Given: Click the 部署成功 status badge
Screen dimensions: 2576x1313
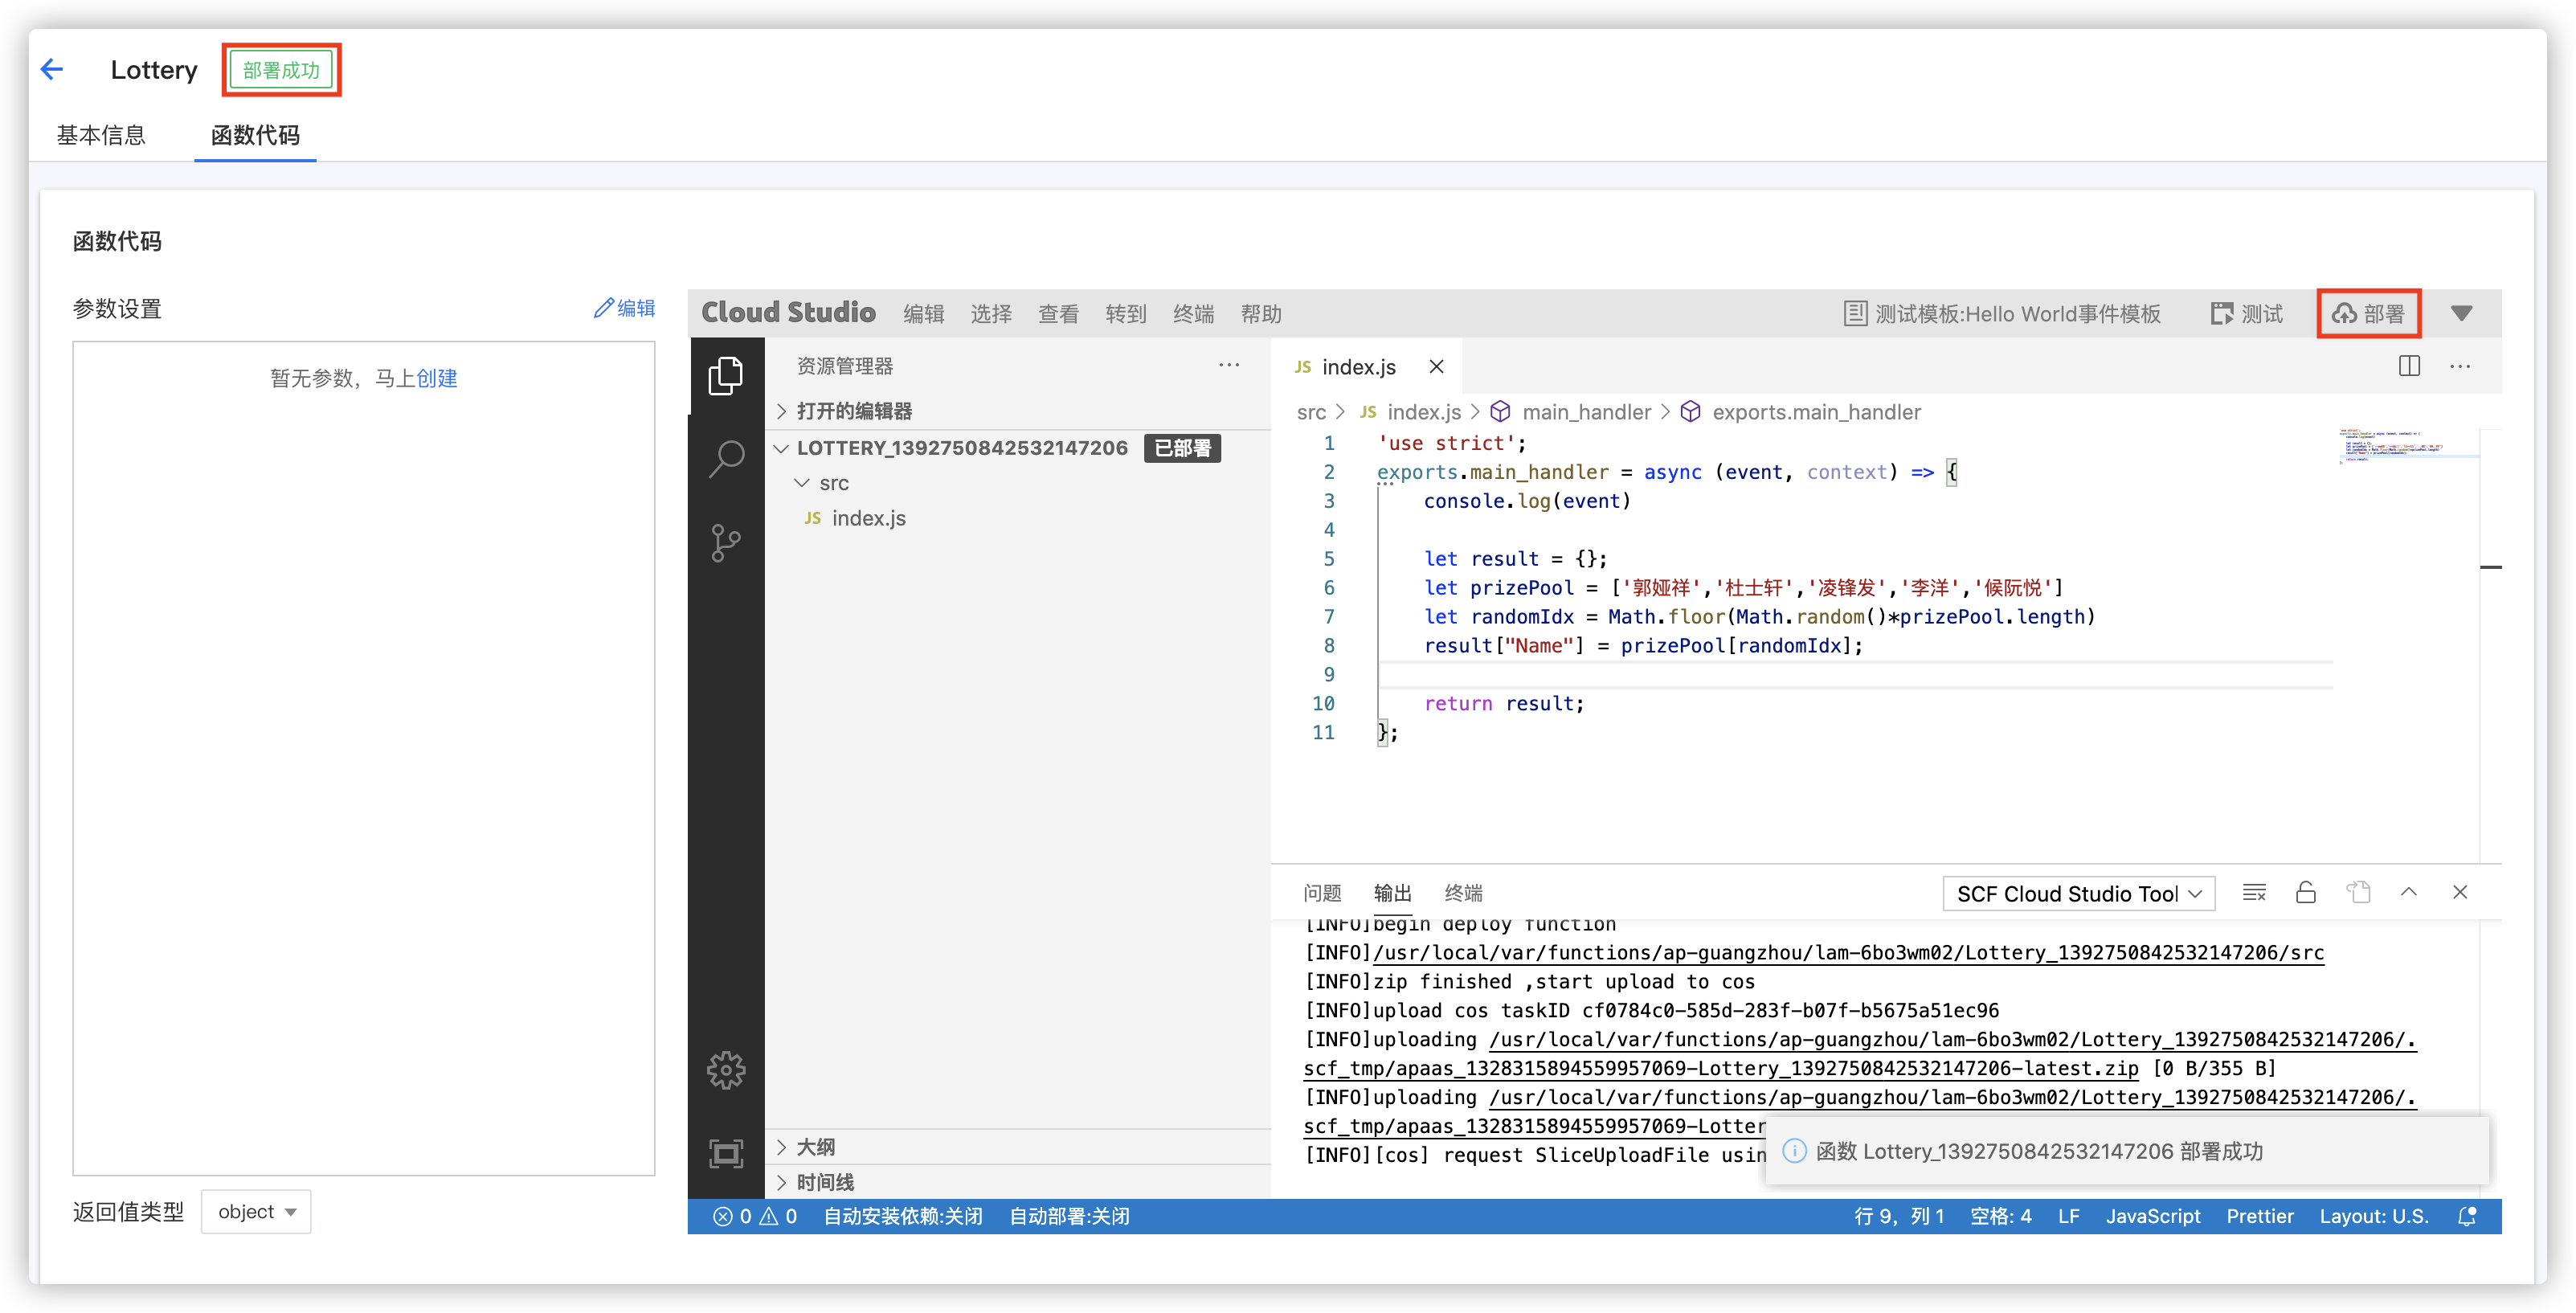Looking at the screenshot, I should [x=281, y=70].
